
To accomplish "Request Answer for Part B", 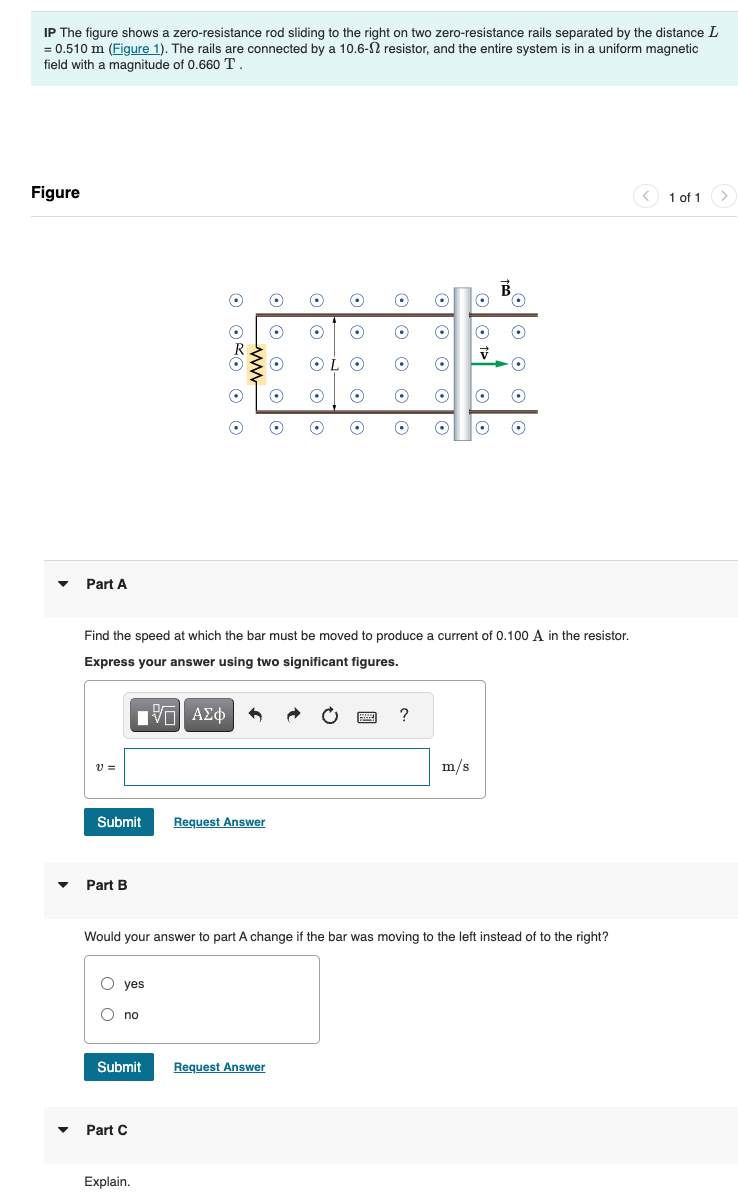I will tap(218, 1066).
